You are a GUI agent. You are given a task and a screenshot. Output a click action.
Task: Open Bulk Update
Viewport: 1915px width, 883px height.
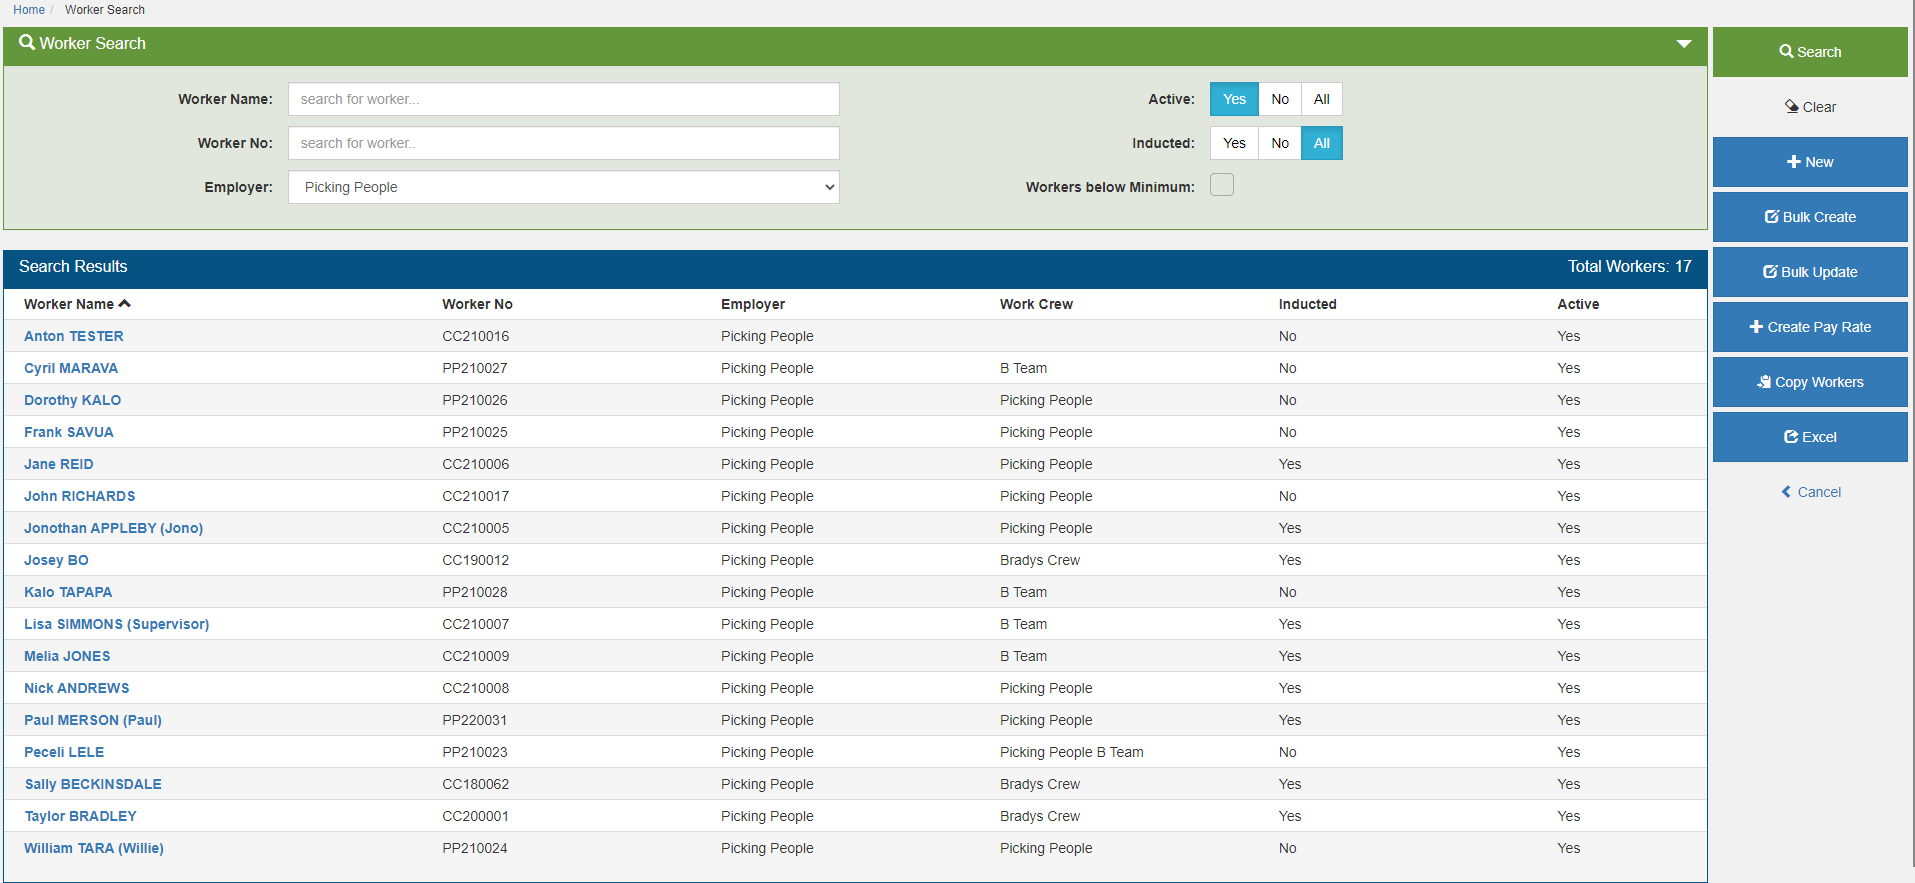1810,272
